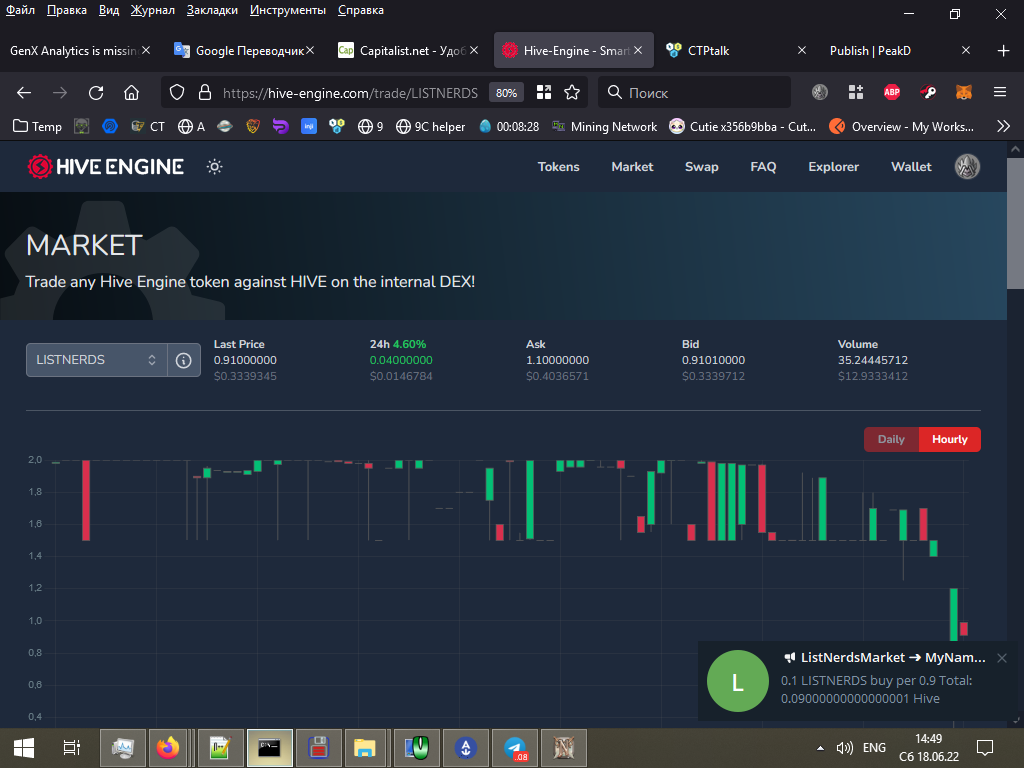Screen dimensions: 1024x768
Task: Show hidden tray icons arrow
Action: (x=820, y=748)
